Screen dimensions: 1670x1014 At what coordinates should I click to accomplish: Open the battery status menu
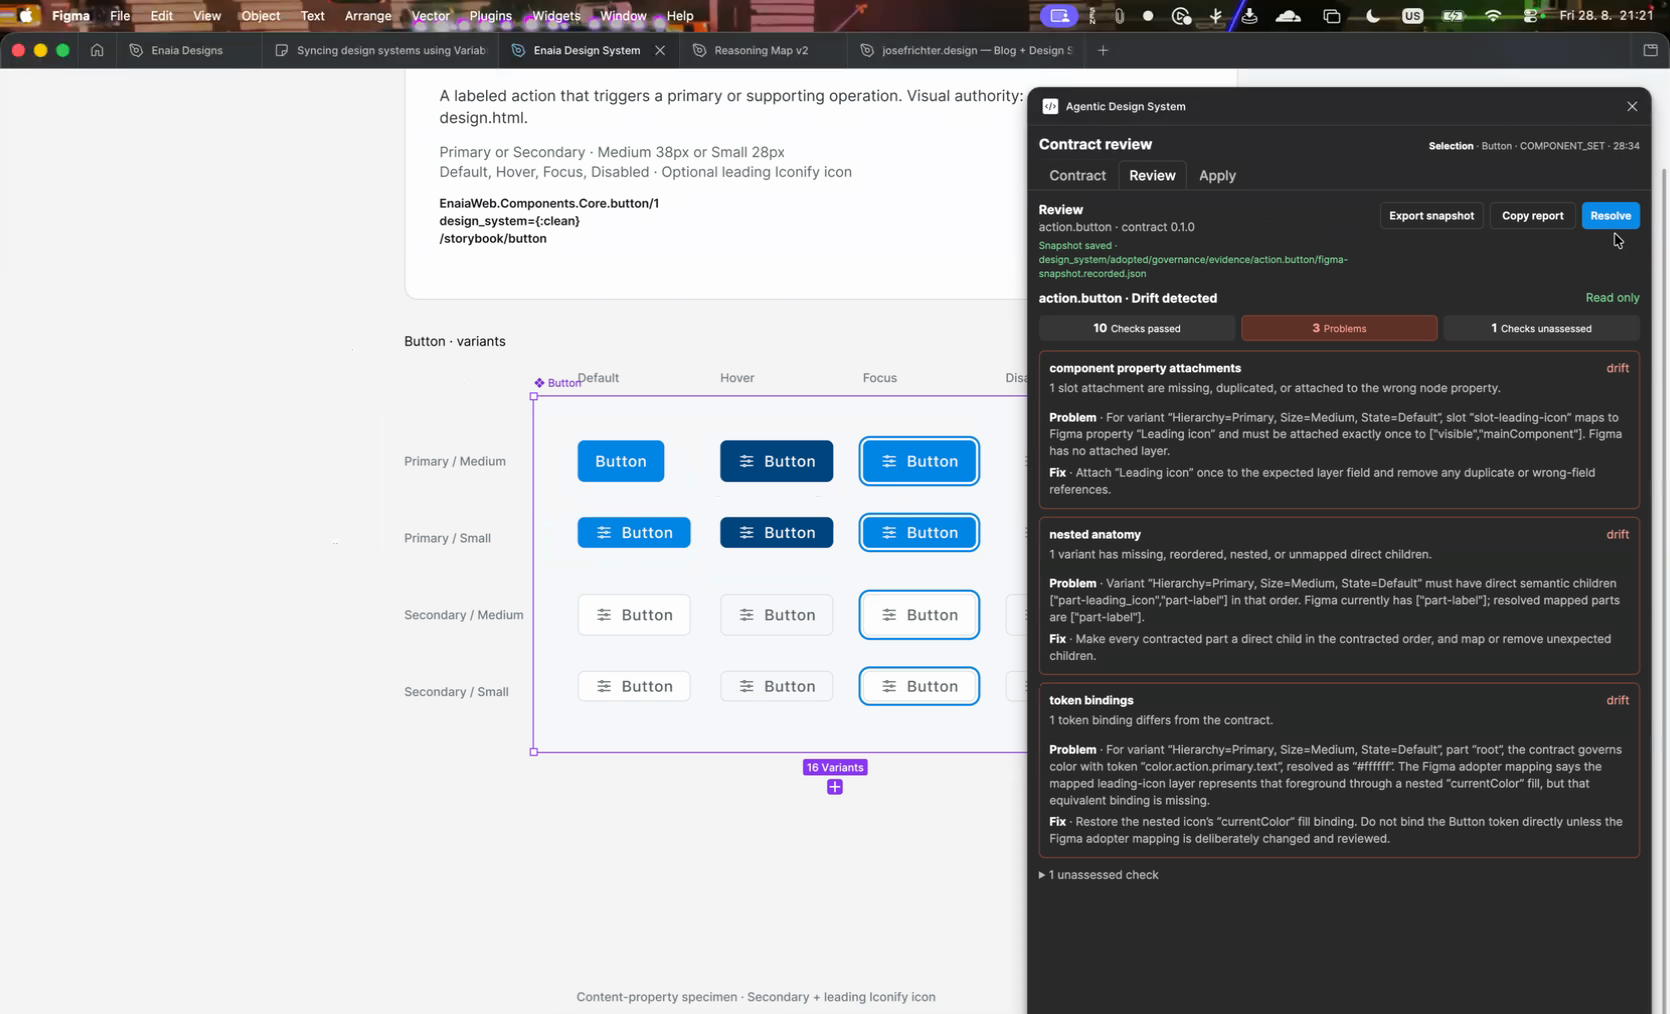[1453, 15]
